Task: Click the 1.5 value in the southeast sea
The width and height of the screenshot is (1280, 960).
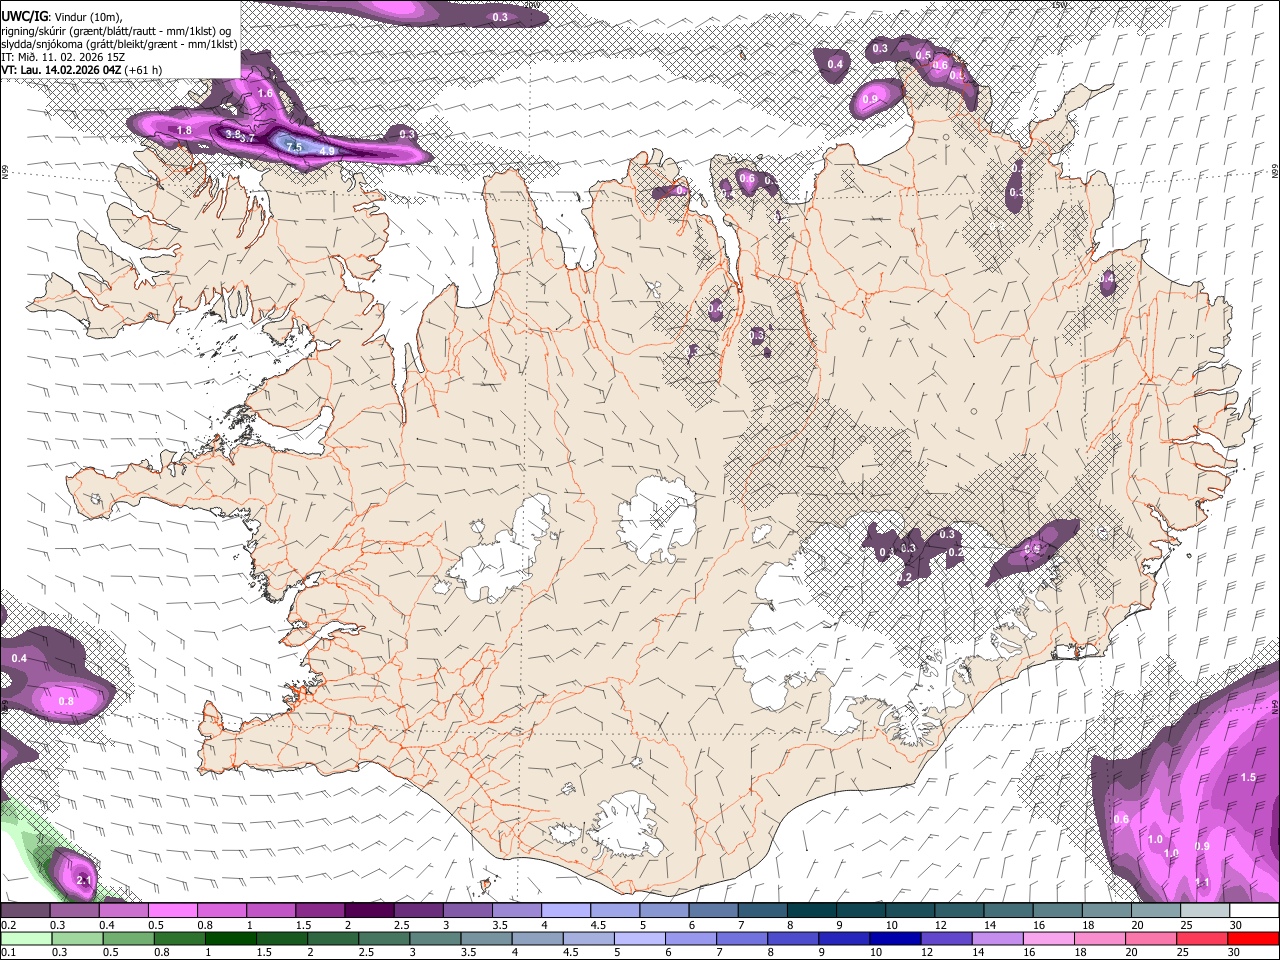Action: 1248,777
